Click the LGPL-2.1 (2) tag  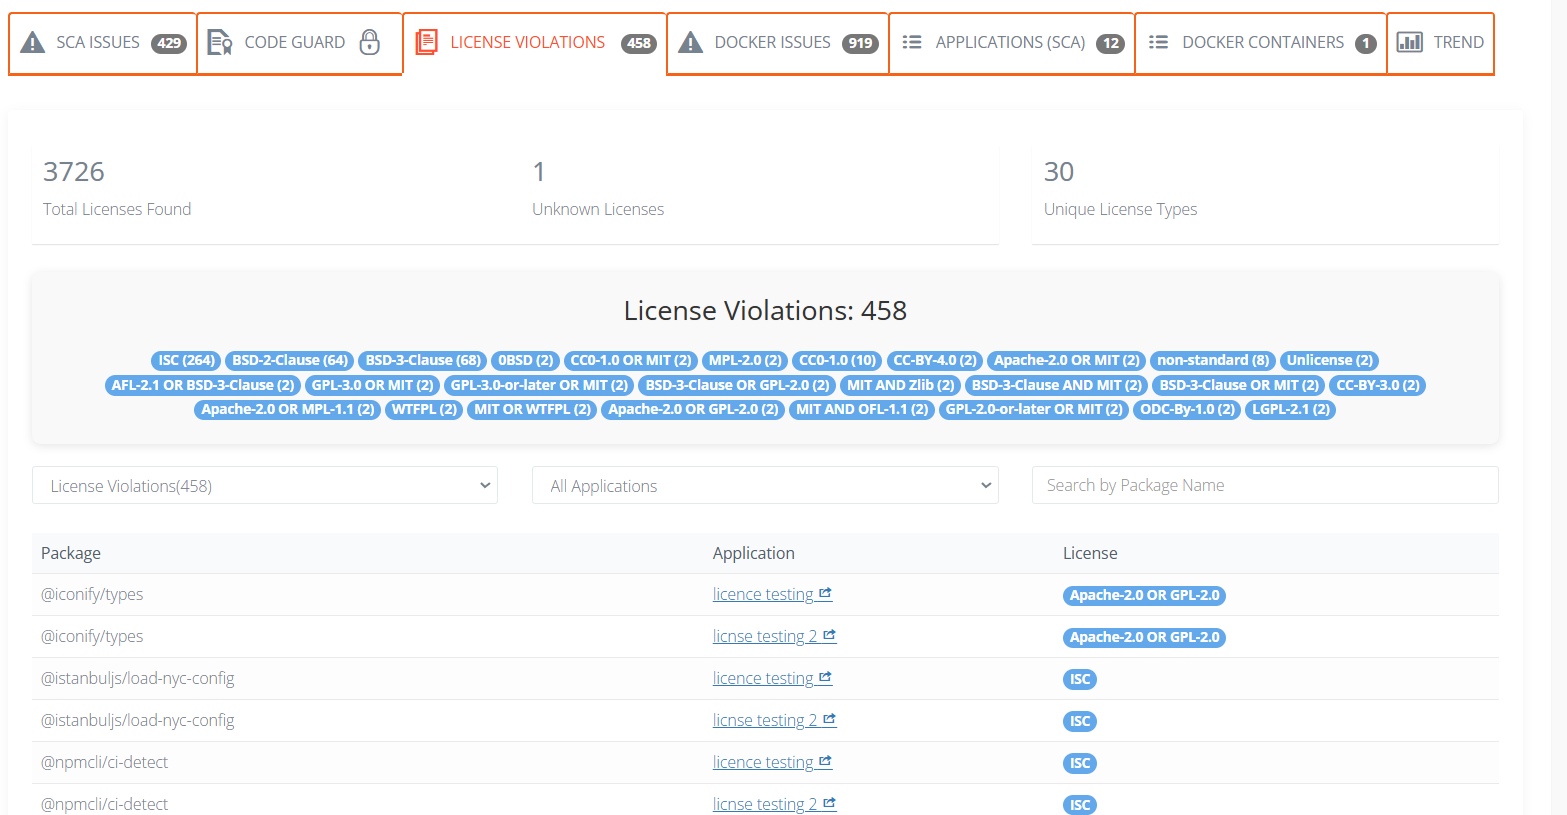(1291, 409)
